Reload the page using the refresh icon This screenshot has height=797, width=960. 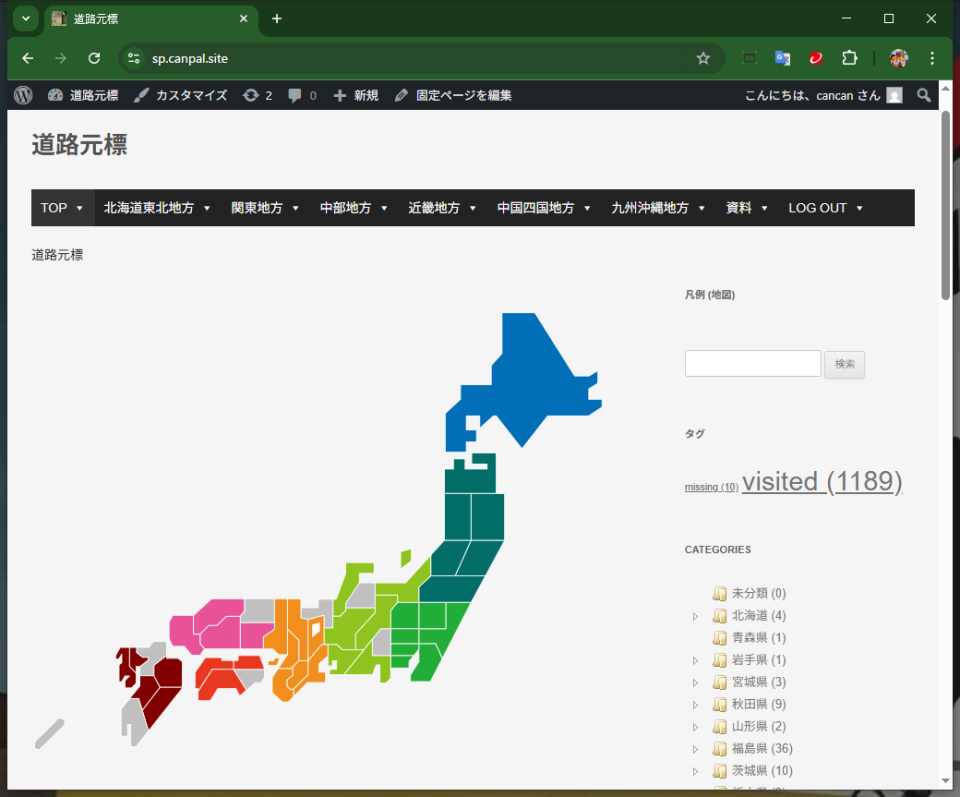click(94, 58)
